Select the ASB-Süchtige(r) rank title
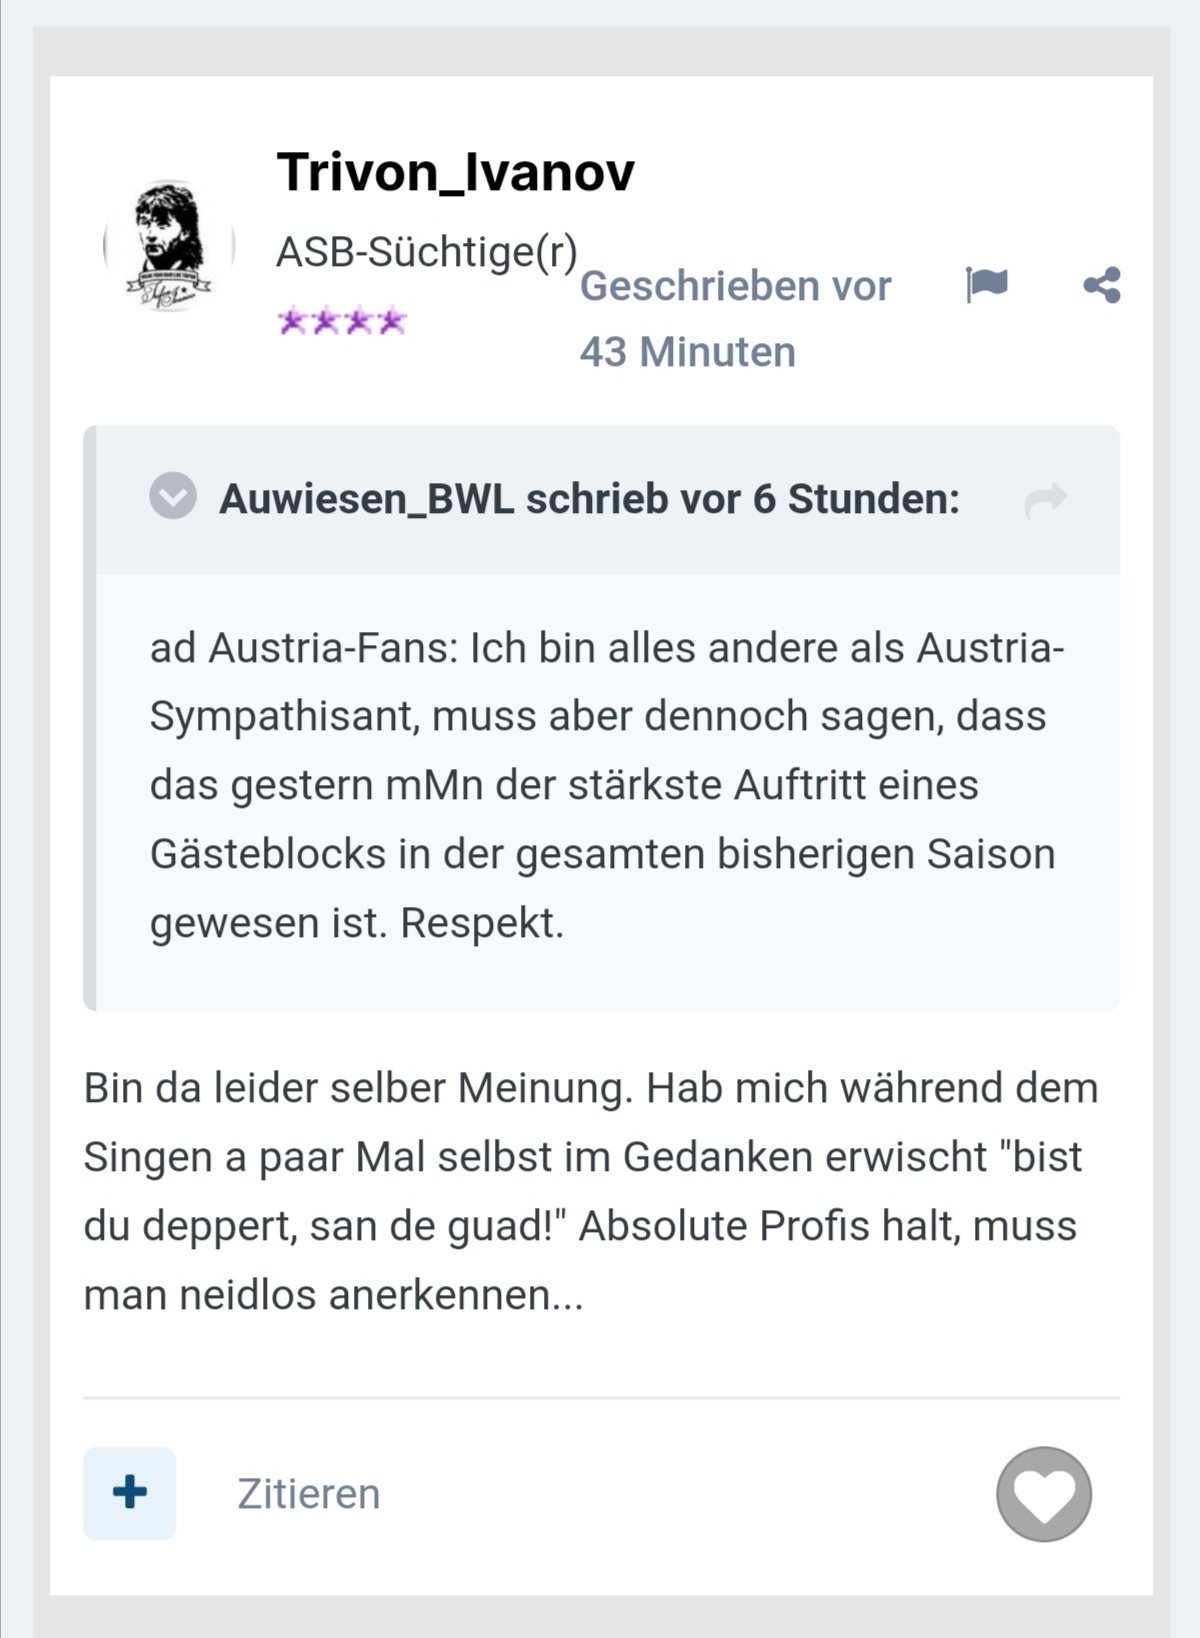This screenshot has height=1638, width=1200. point(427,252)
